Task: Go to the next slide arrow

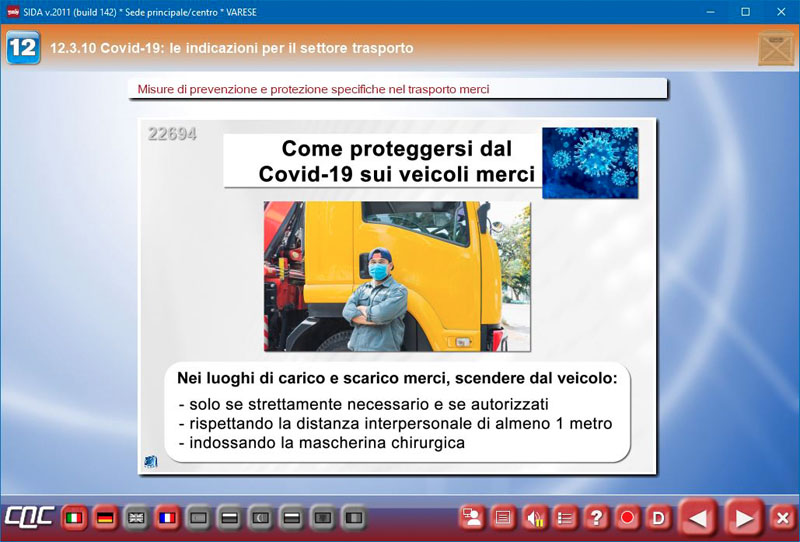Action: pos(744,518)
